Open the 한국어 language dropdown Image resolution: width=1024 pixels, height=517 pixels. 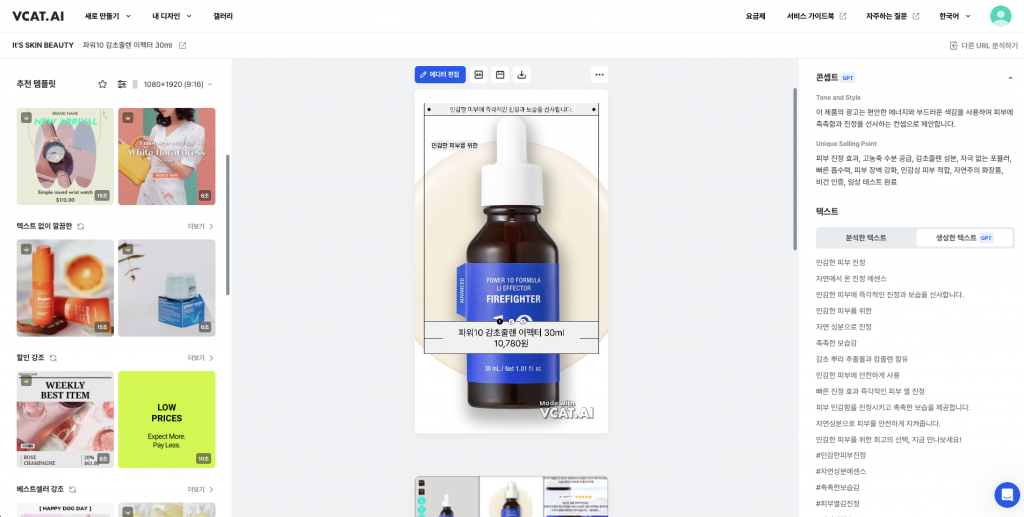(955, 16)
